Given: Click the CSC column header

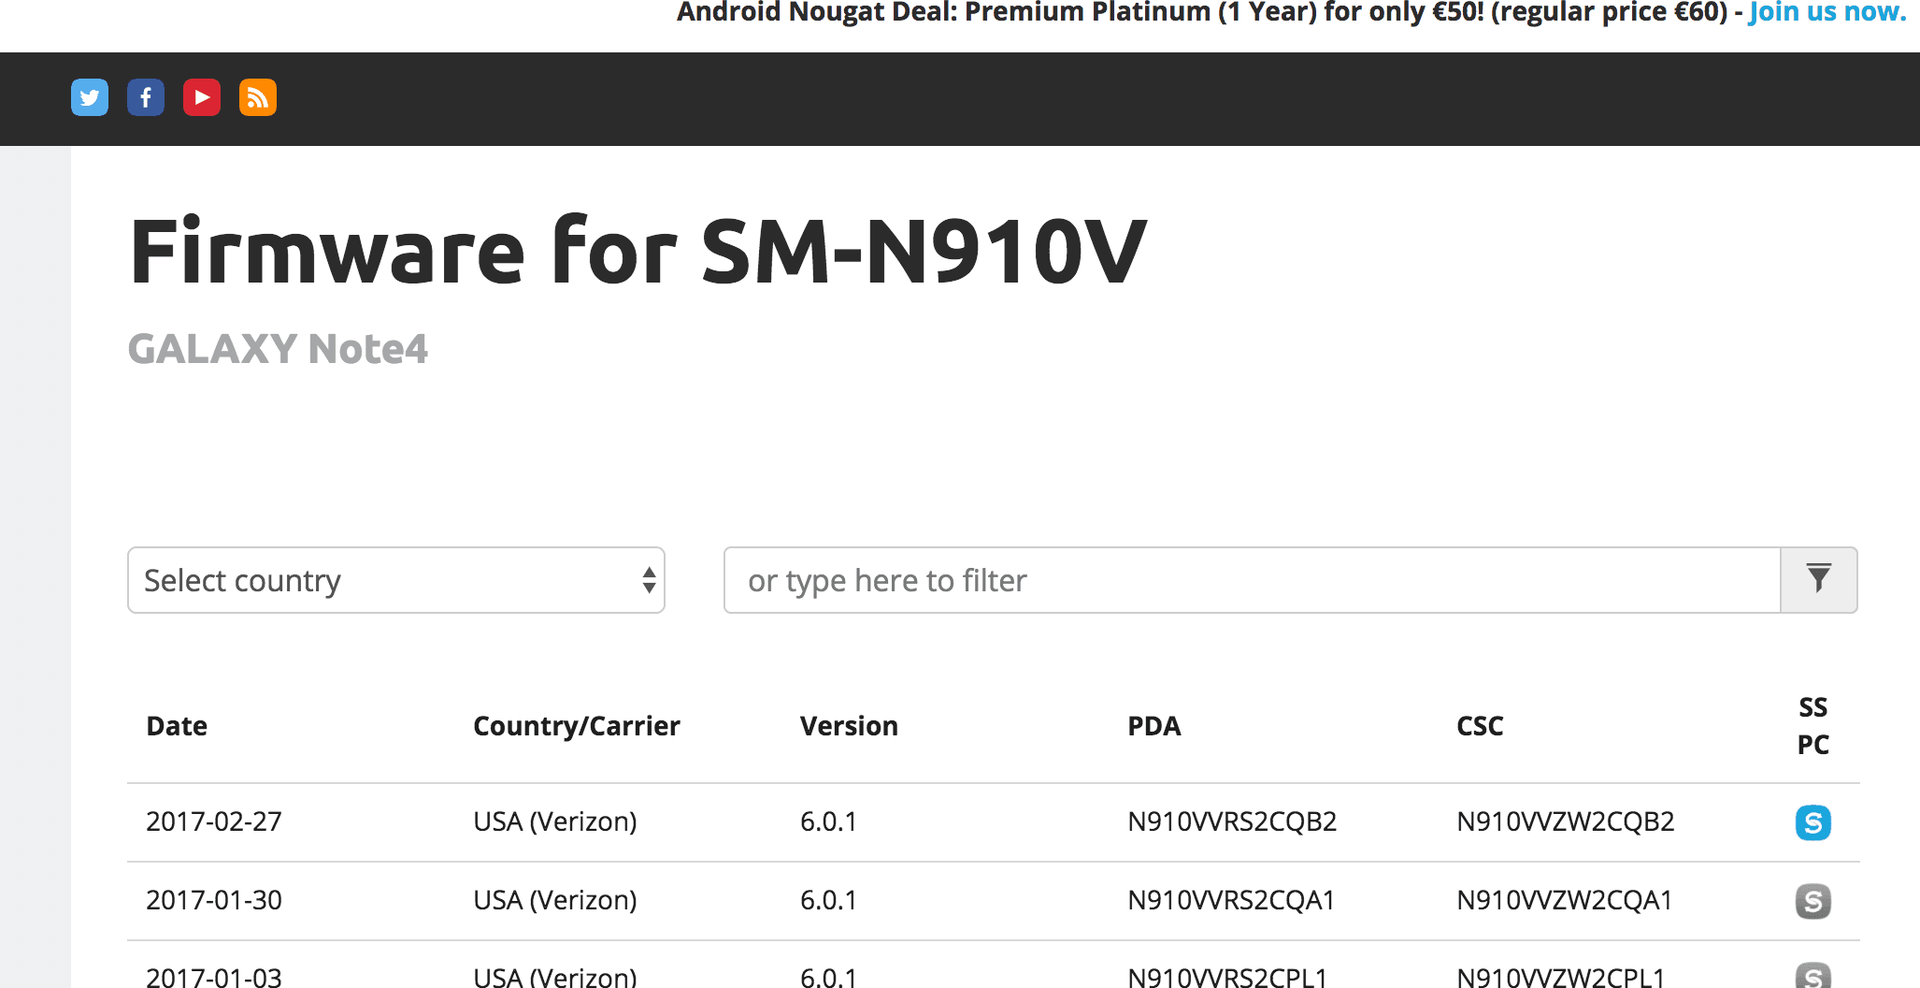Looking at the screenshot, I should click(1480, 726).
